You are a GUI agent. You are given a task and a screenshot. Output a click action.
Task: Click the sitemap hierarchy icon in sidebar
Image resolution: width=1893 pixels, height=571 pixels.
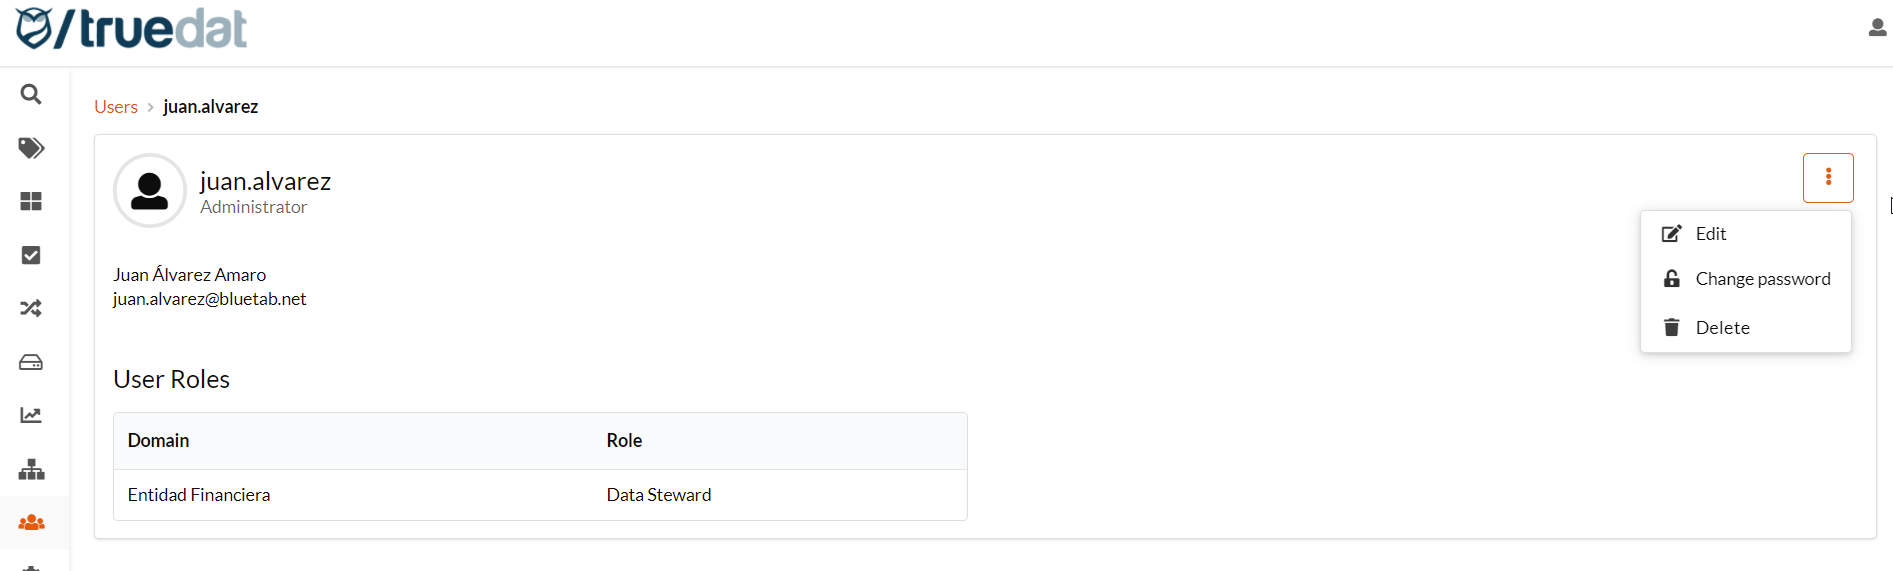tap(31, 469)
